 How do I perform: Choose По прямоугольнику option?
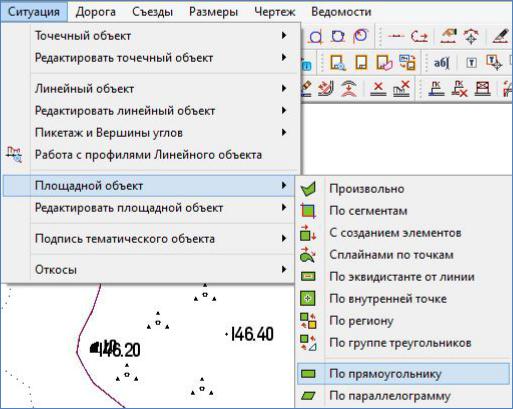click(404, 374)
